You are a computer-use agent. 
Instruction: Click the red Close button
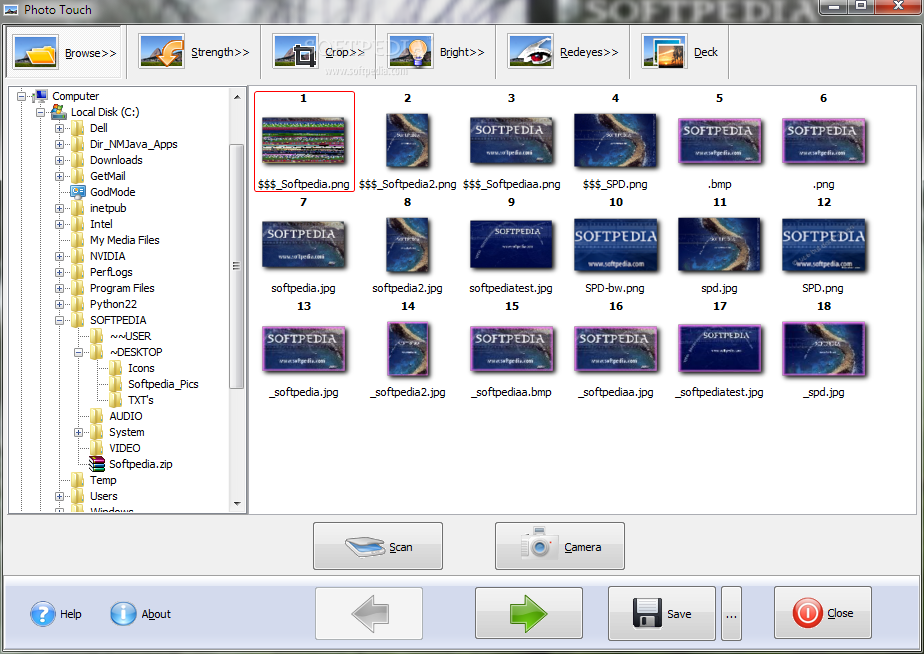823,613
